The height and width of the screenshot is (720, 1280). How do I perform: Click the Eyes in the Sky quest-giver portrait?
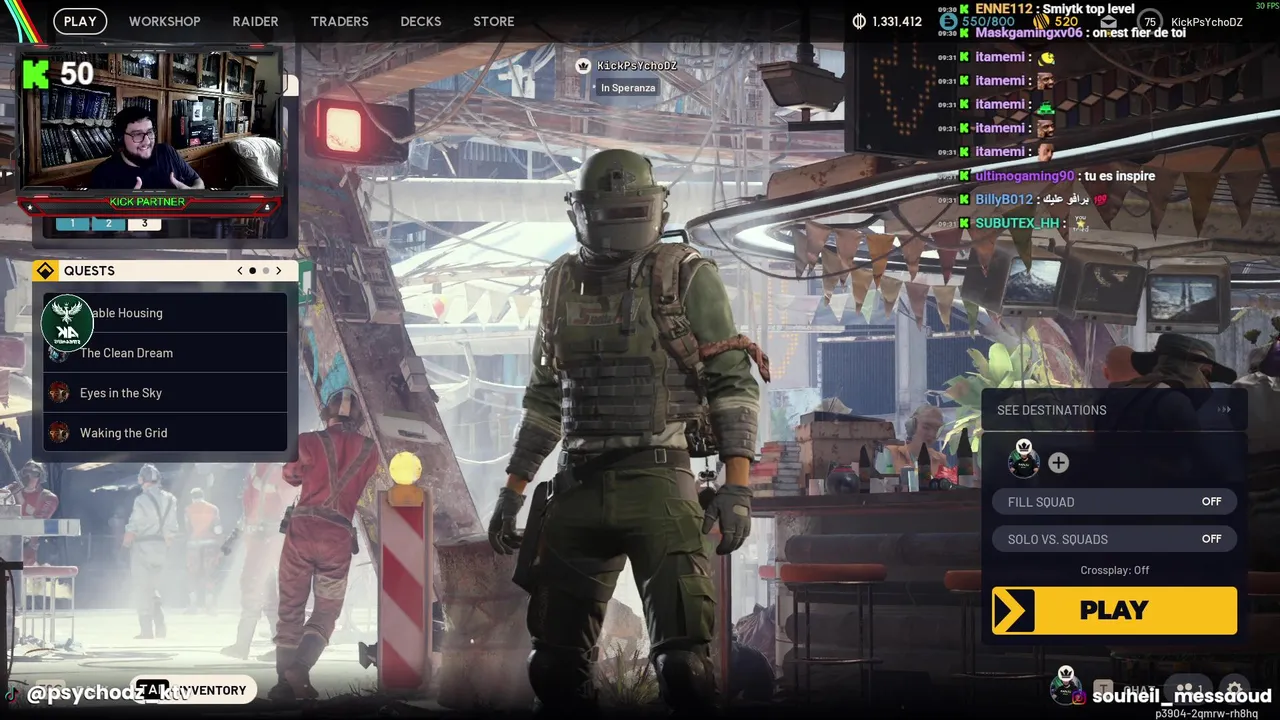[59, 393]
